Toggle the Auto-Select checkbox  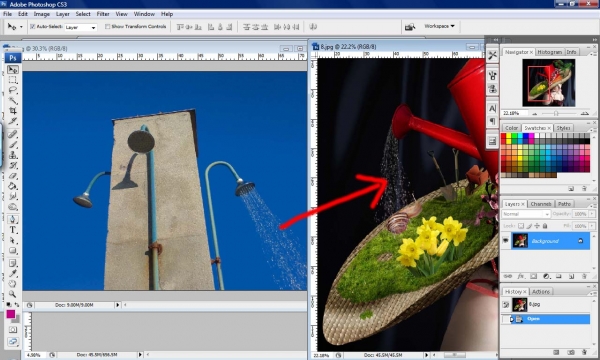(33, 26)
